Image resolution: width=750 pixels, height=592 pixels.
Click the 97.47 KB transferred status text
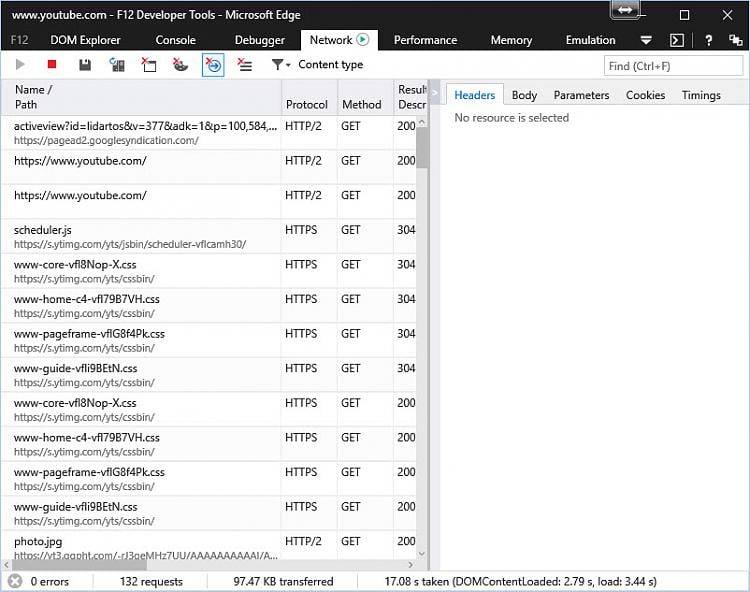click(283, 581)
